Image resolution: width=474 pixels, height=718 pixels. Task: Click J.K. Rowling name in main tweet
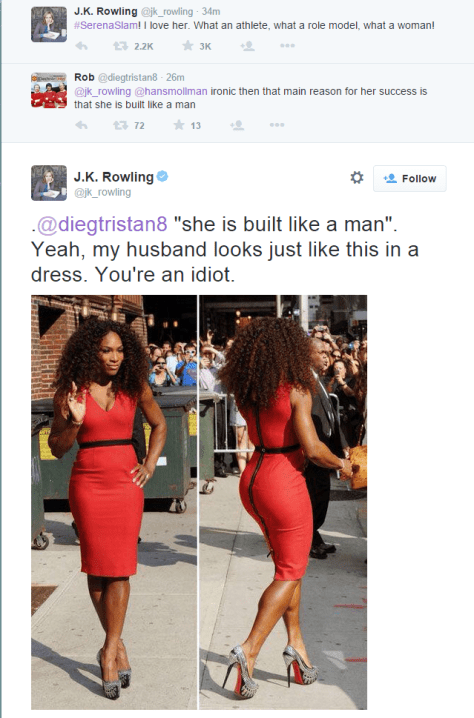point(114,177)
